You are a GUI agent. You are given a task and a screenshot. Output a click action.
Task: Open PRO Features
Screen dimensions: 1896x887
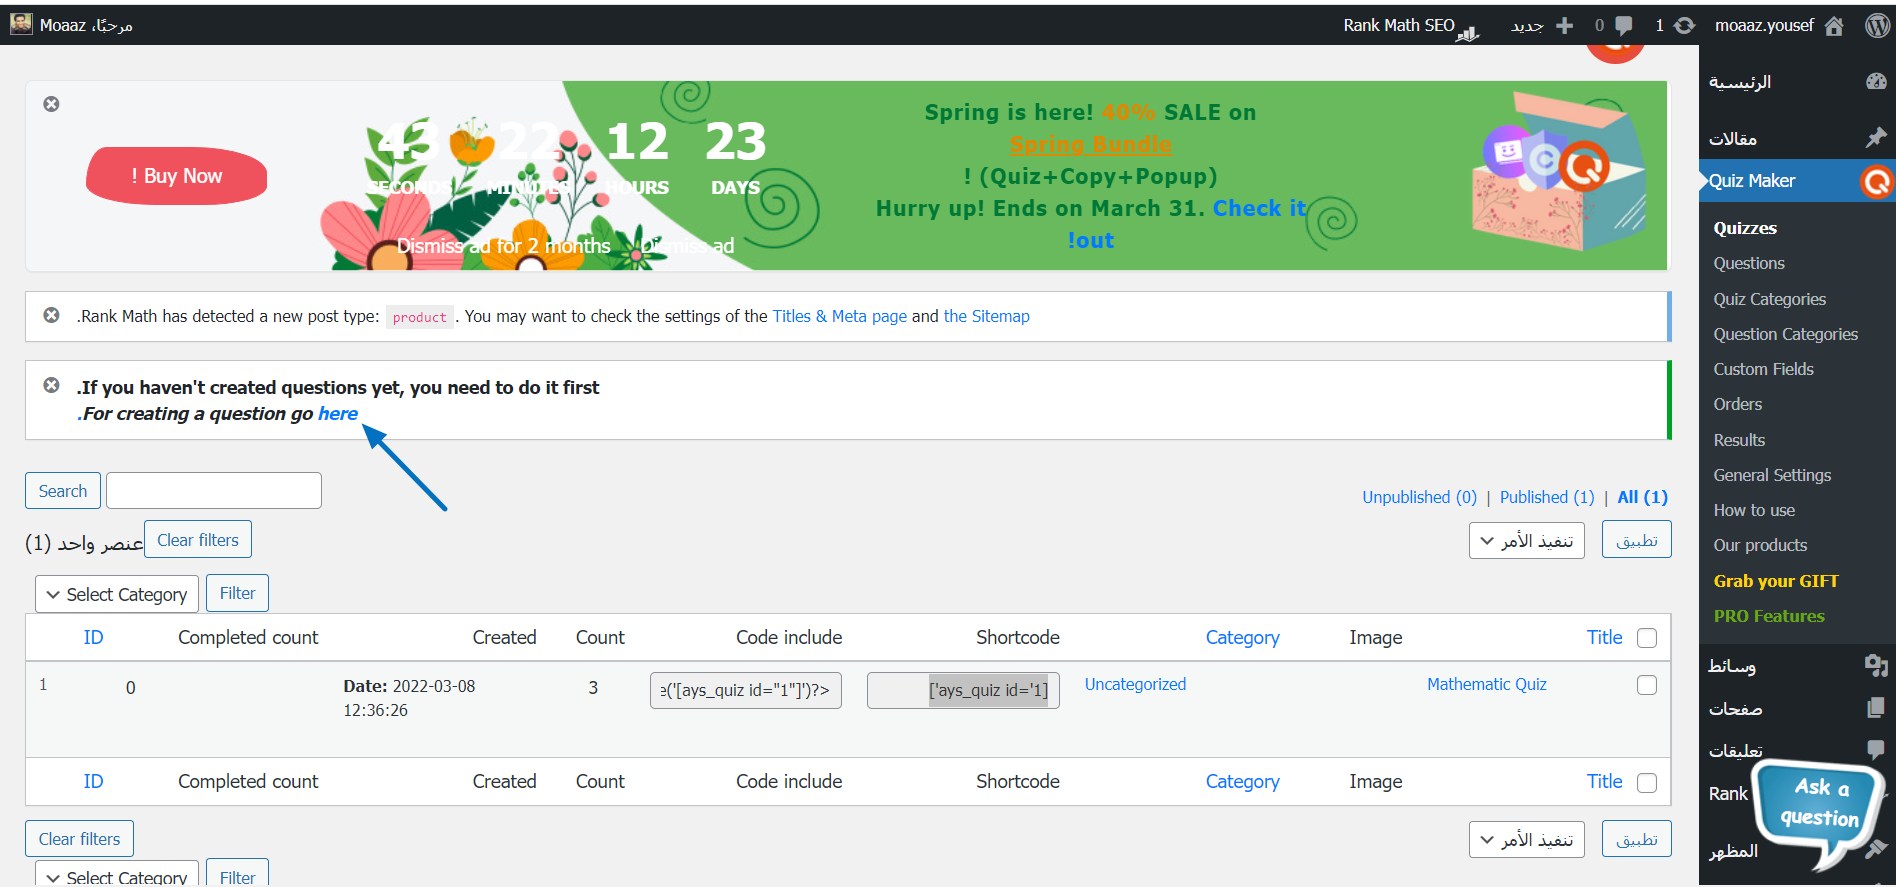pos(1769,616)
